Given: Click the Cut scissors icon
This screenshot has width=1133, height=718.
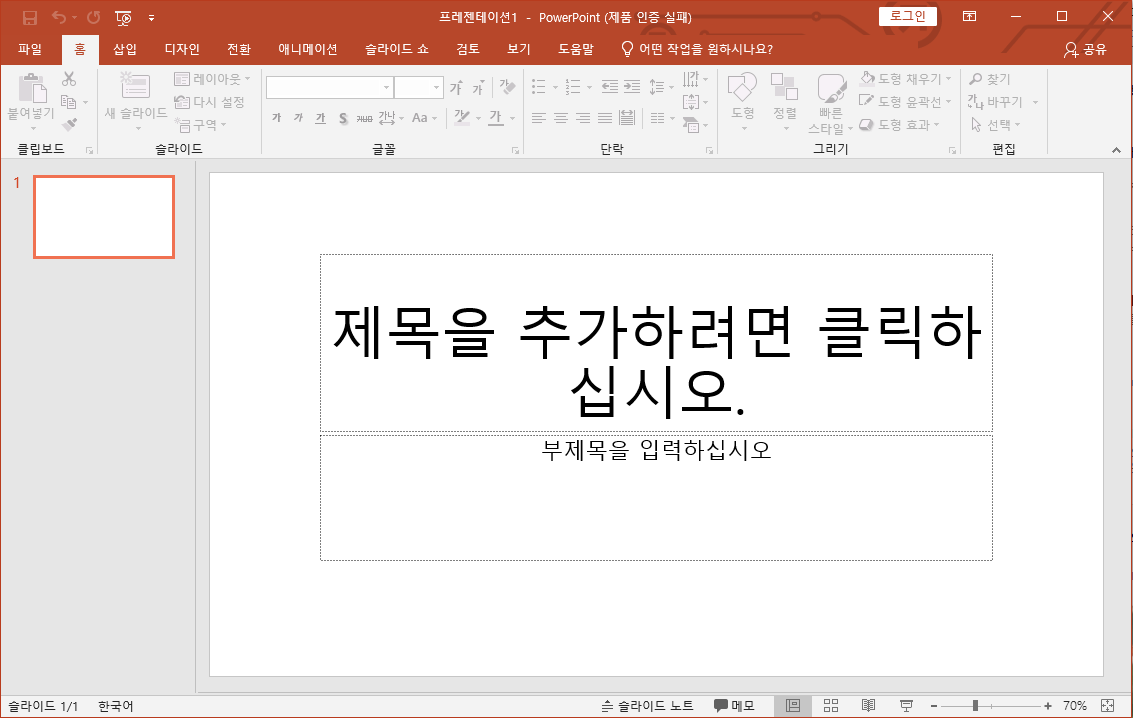Looking at the screenshot, I should [x=69, y=79].
